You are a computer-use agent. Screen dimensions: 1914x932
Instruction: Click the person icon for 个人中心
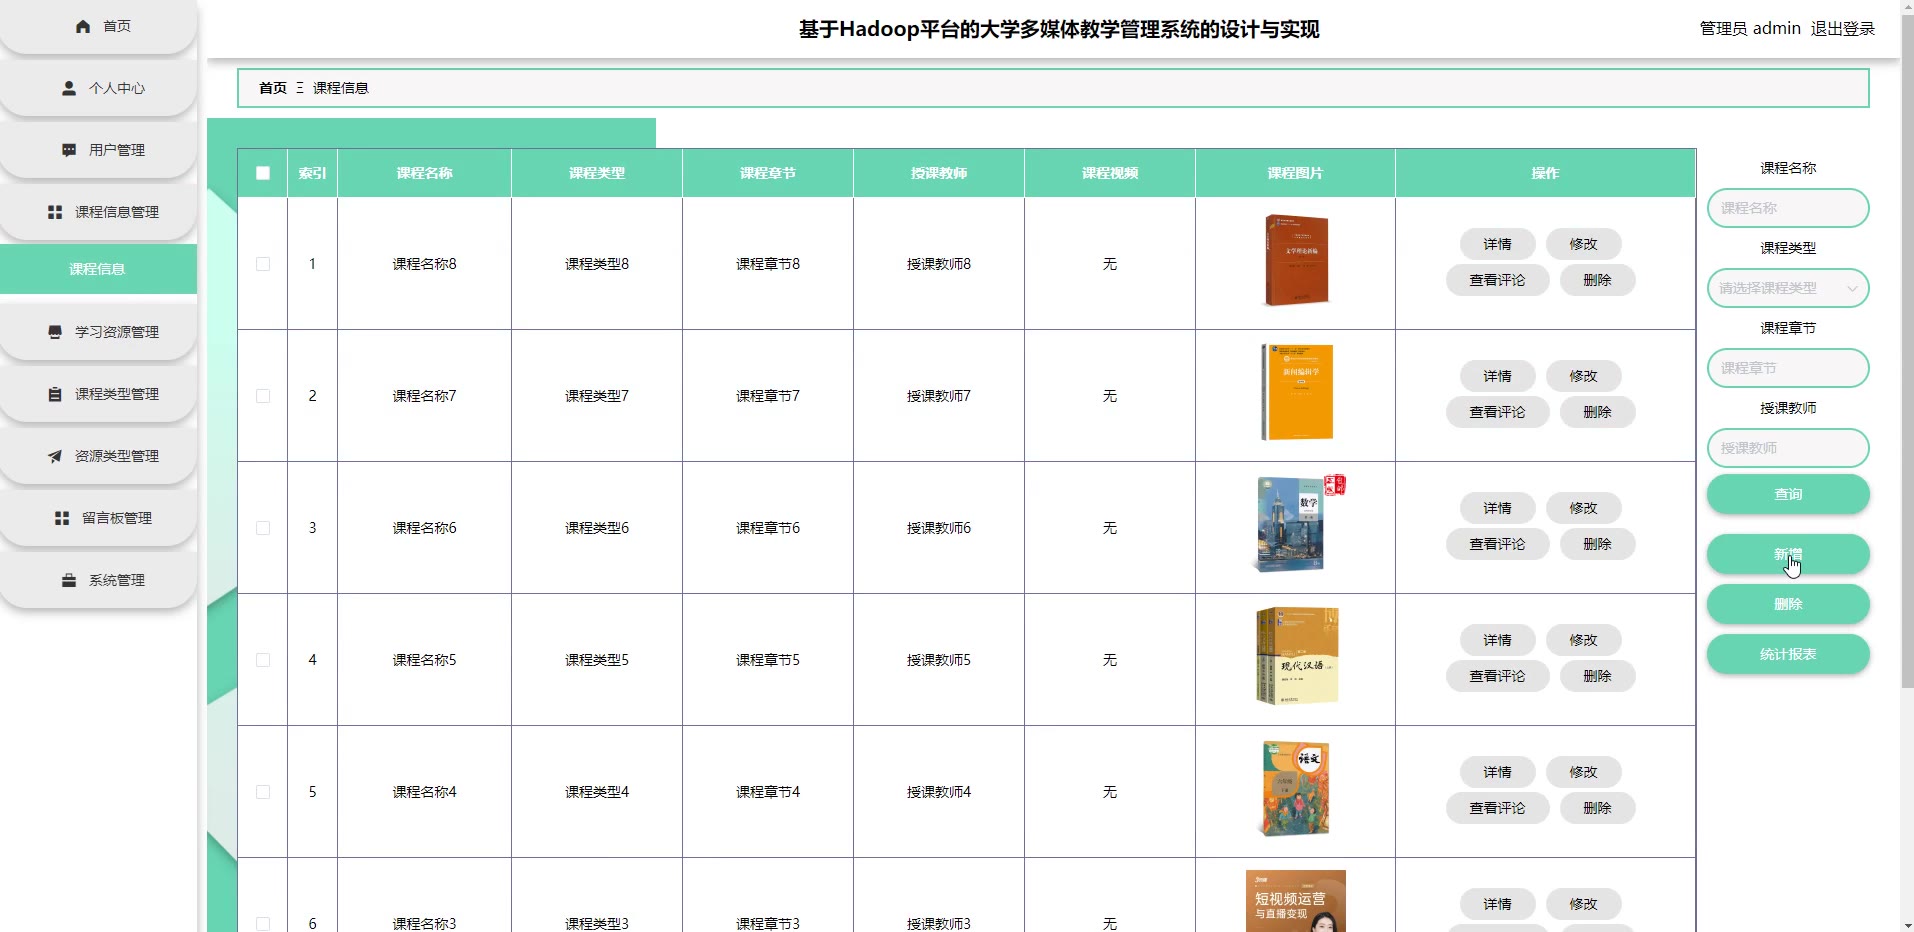tap(69, 88)
